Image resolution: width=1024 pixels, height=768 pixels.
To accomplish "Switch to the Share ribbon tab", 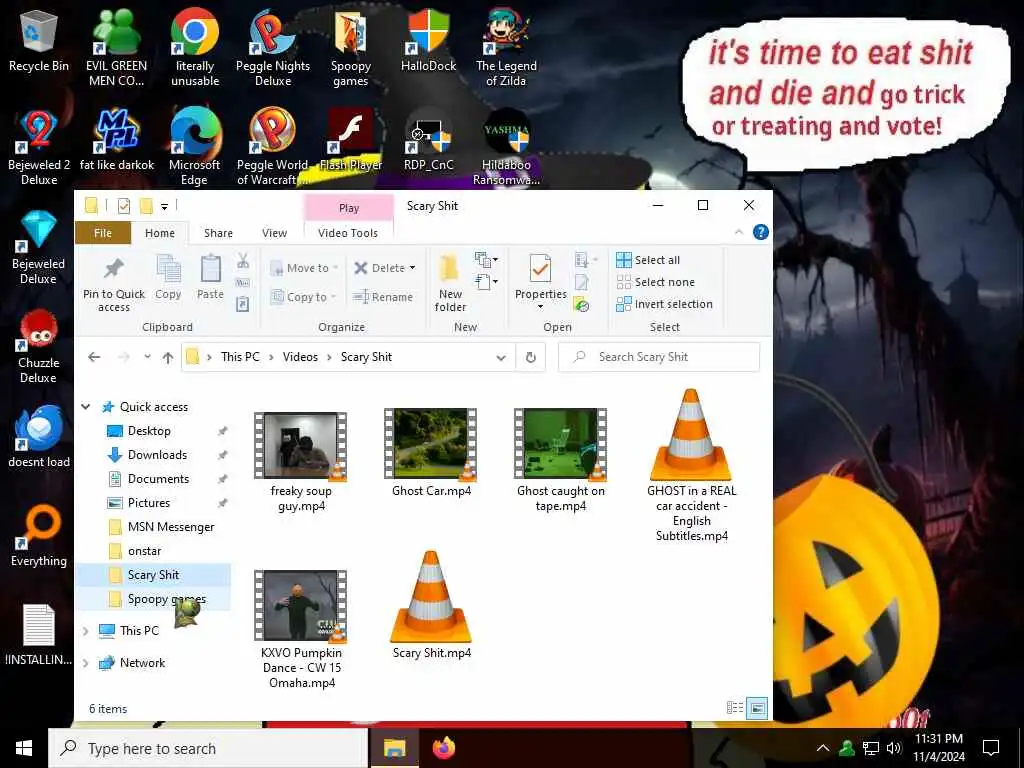I will click(x=218, y=232).
